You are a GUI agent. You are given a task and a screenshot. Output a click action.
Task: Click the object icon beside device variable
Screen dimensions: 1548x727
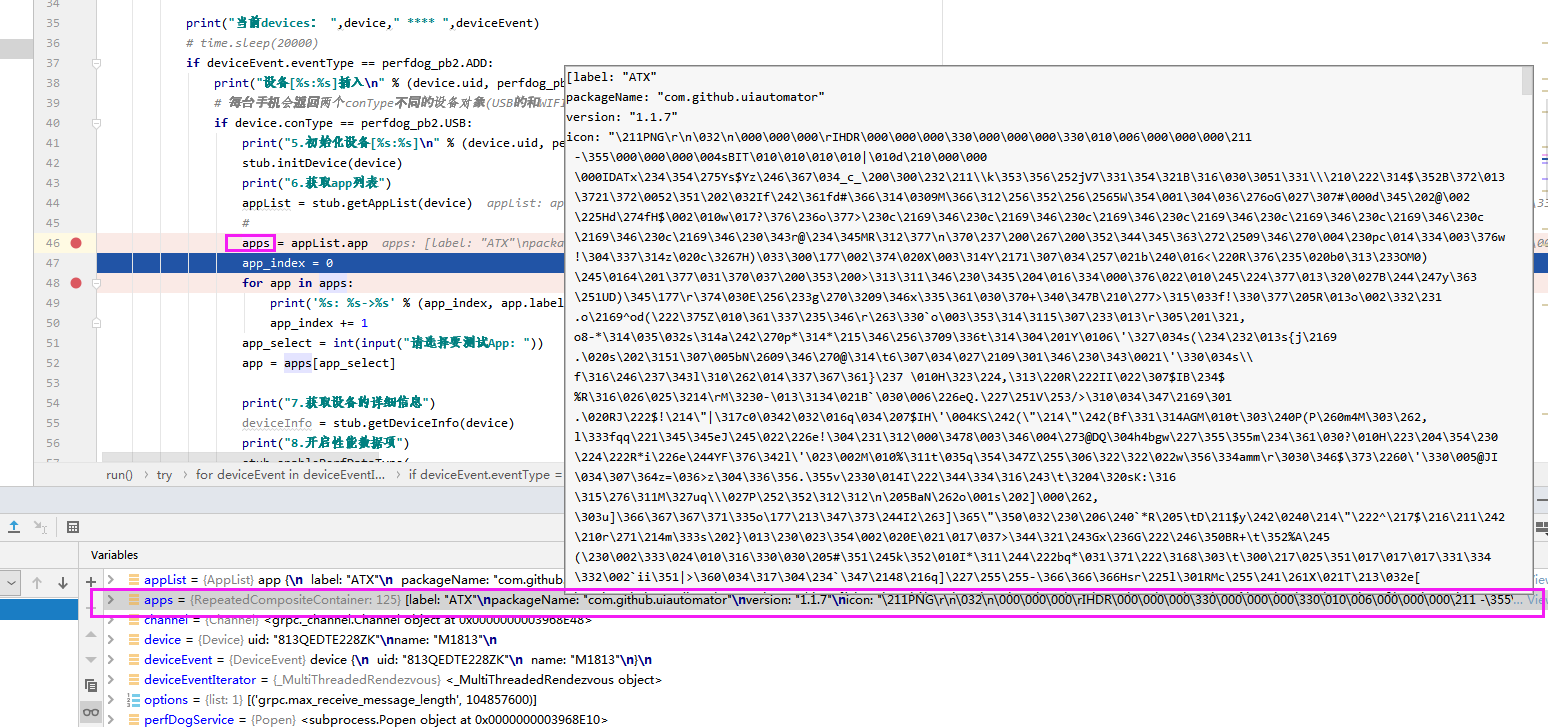click(x=134, y=640)
